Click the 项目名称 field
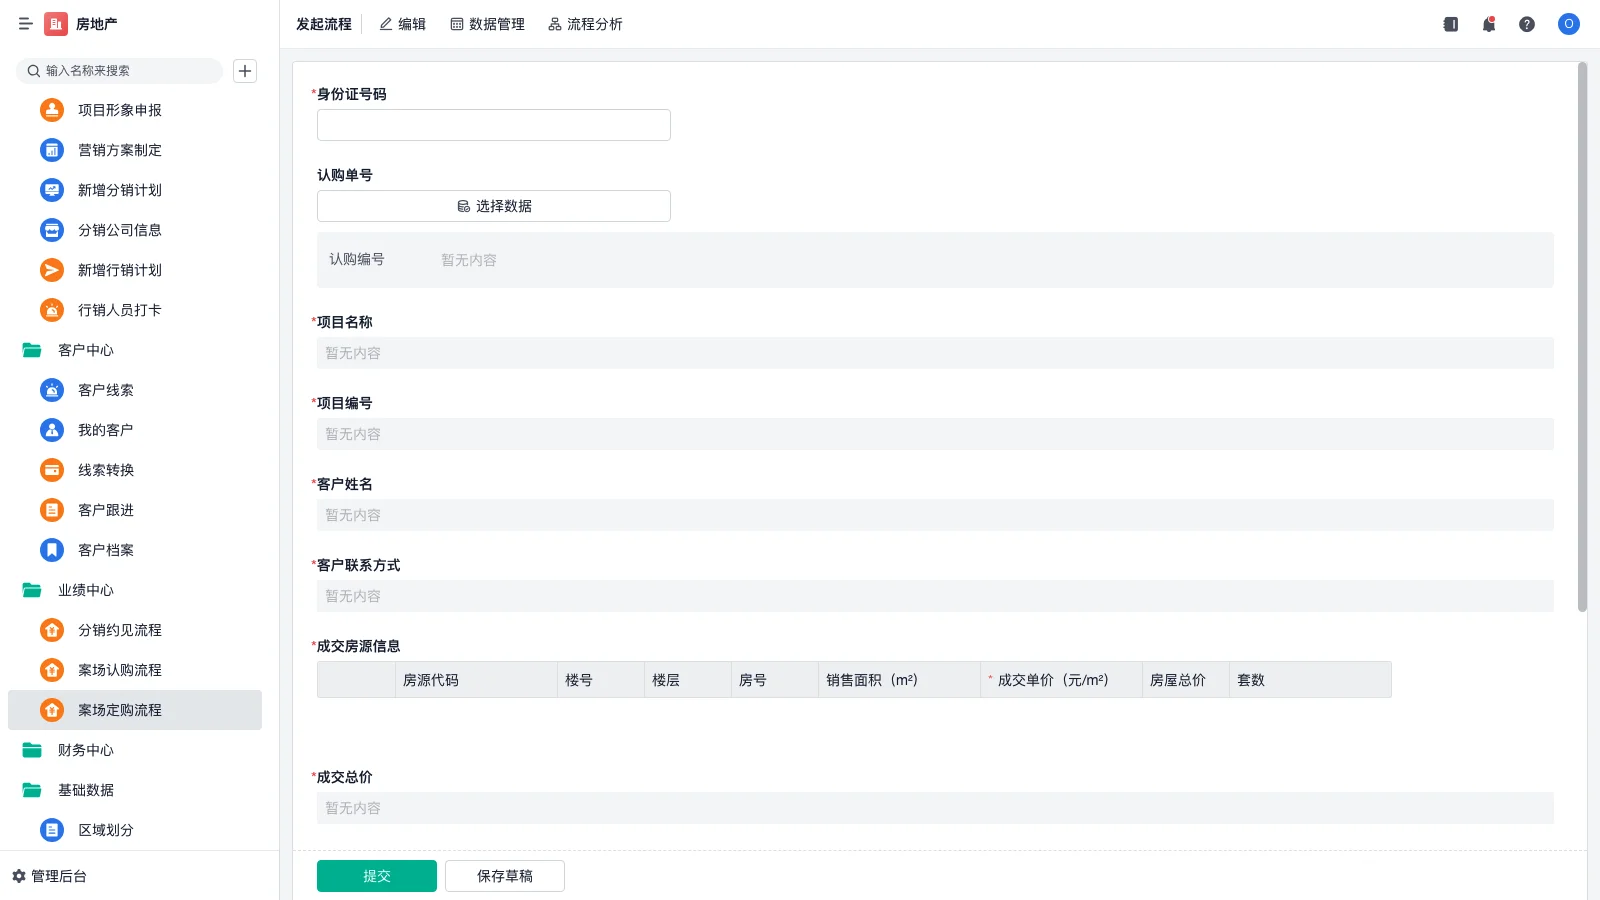Viewport: 1600px width, 900px height. 935,353
